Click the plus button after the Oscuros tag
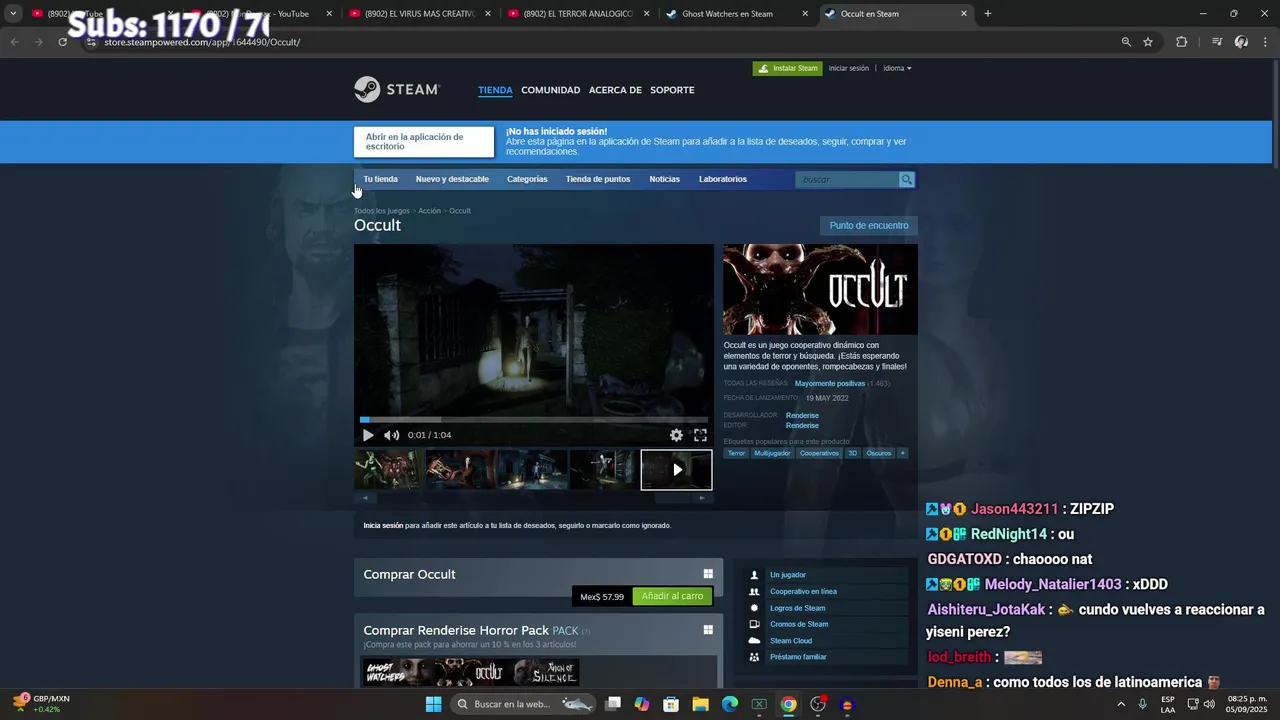This screenshot has height=720, width=1280. tap(902, 453)
